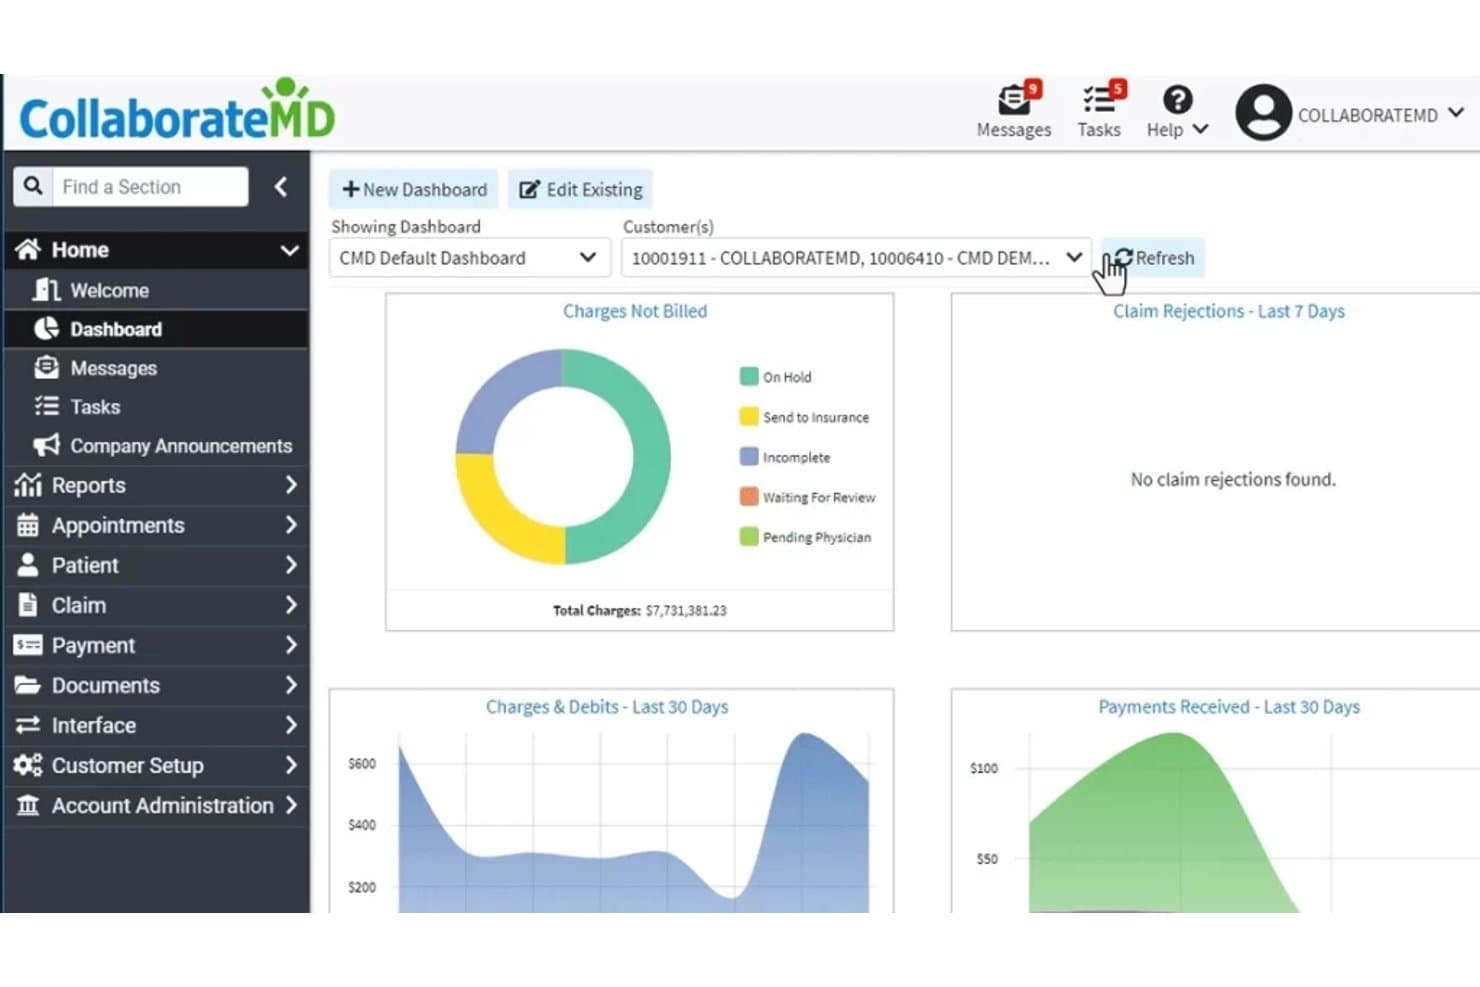Open Charges & Debits - Last 30 Days title
The width and height of the screenshot is (1480, 987).
pyautogui.click(x=607, y=707)
